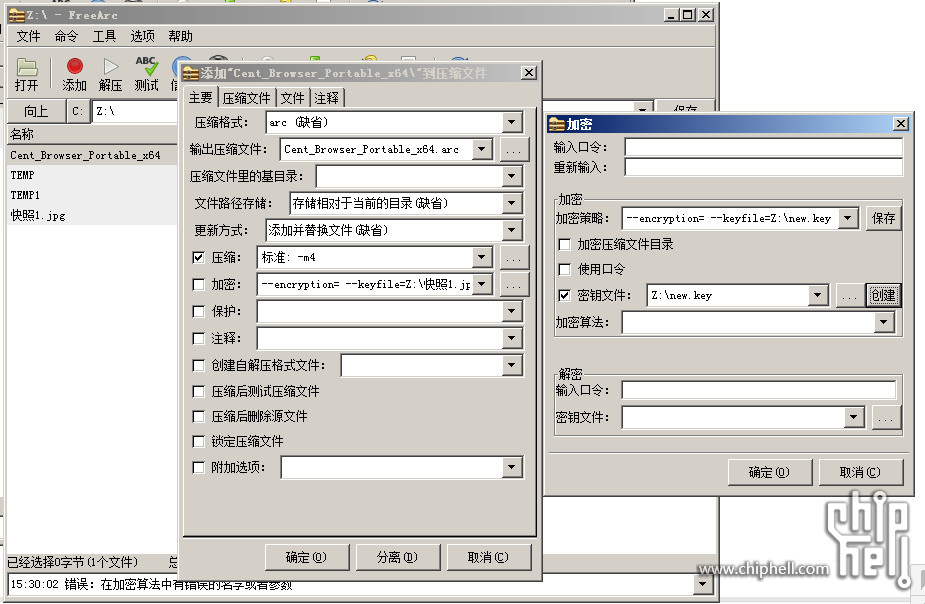
Task: Open archive with the 打开 toolbar icon
Action: [27, 74]
